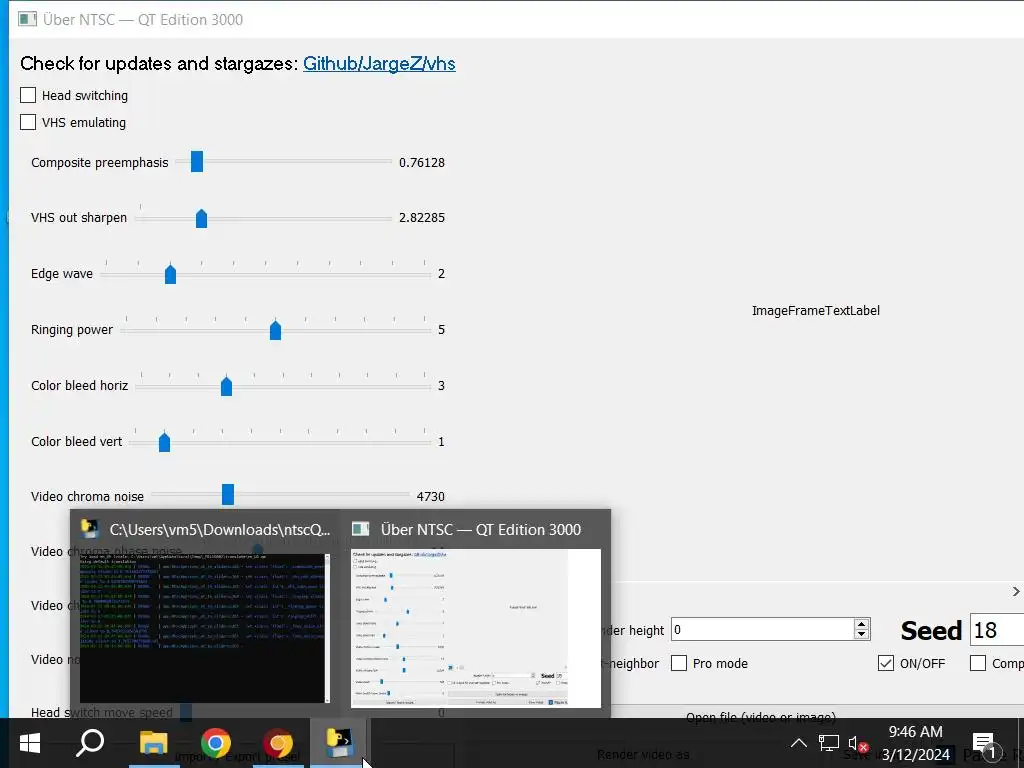
Task: Click the scroll right arrow above Seed
Action: [x=1016, y=591]
